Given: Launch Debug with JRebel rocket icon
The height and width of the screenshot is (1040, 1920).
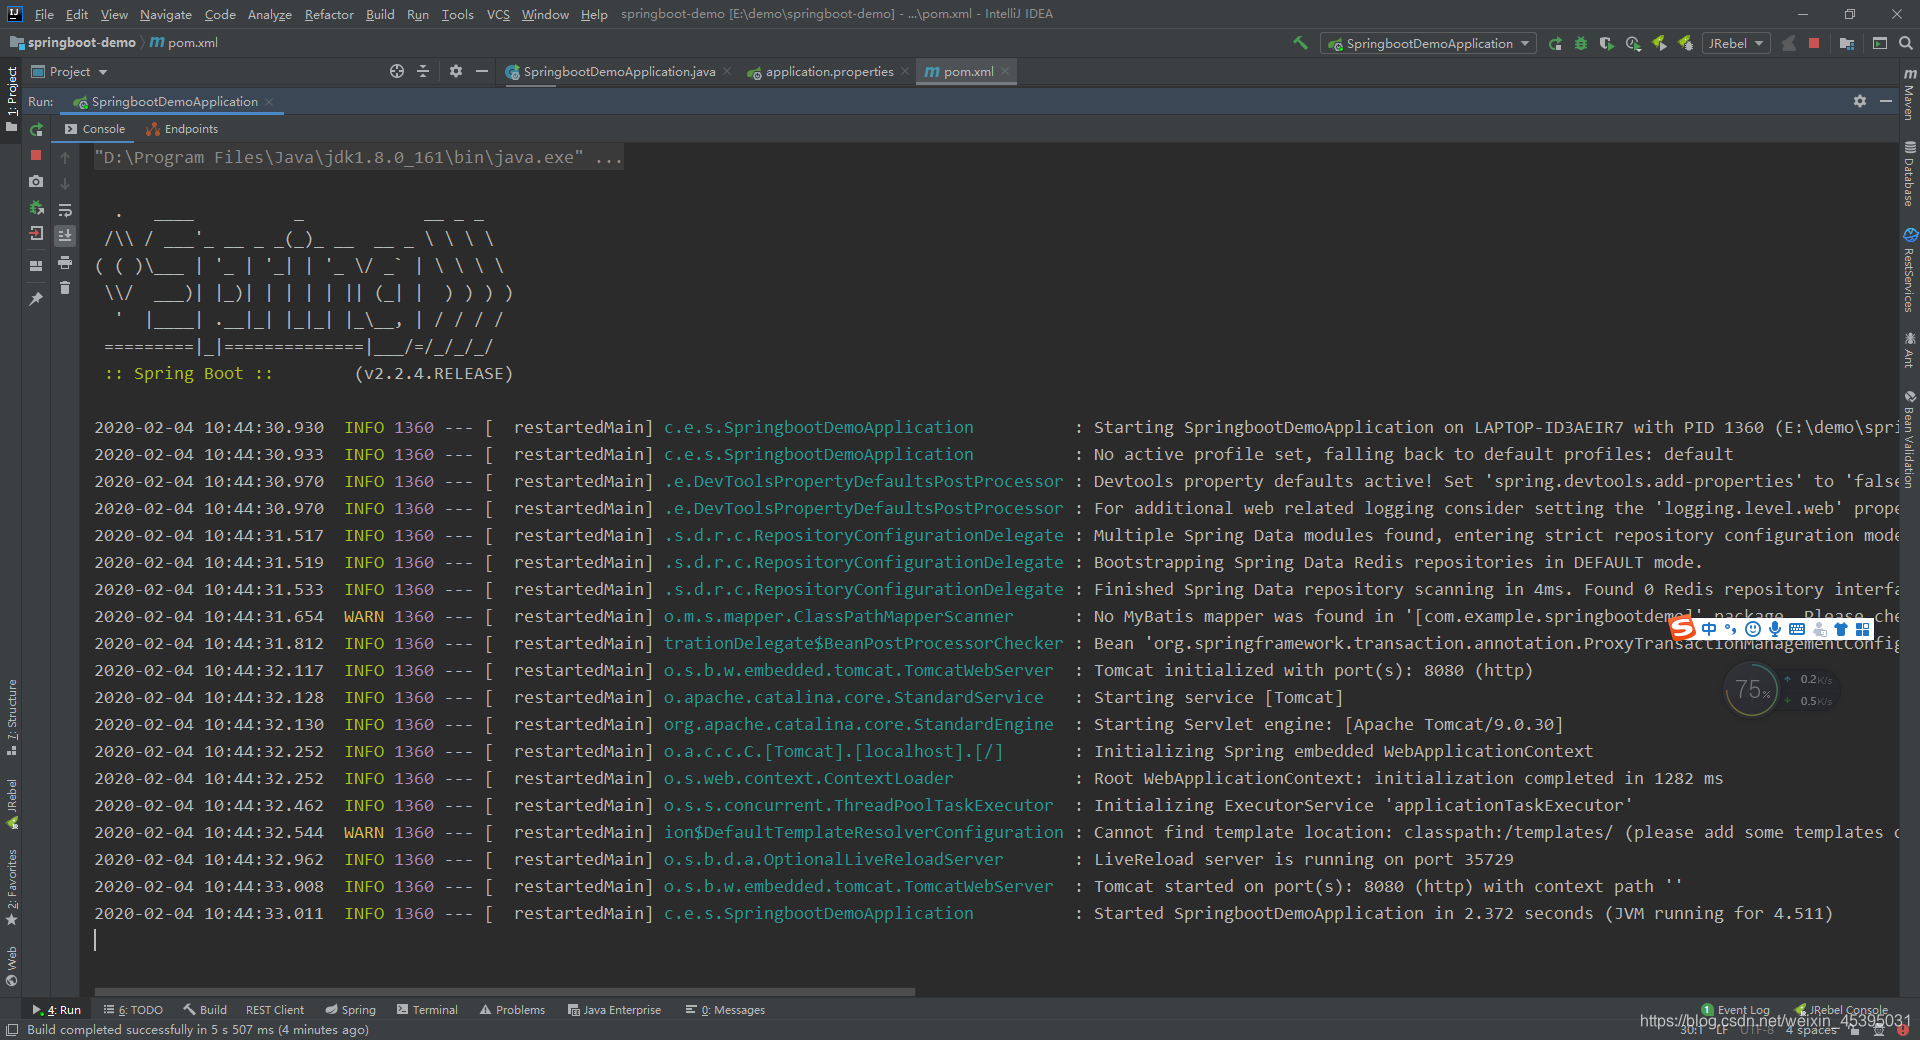Looking at the screenshot, I should [1685, 43].
